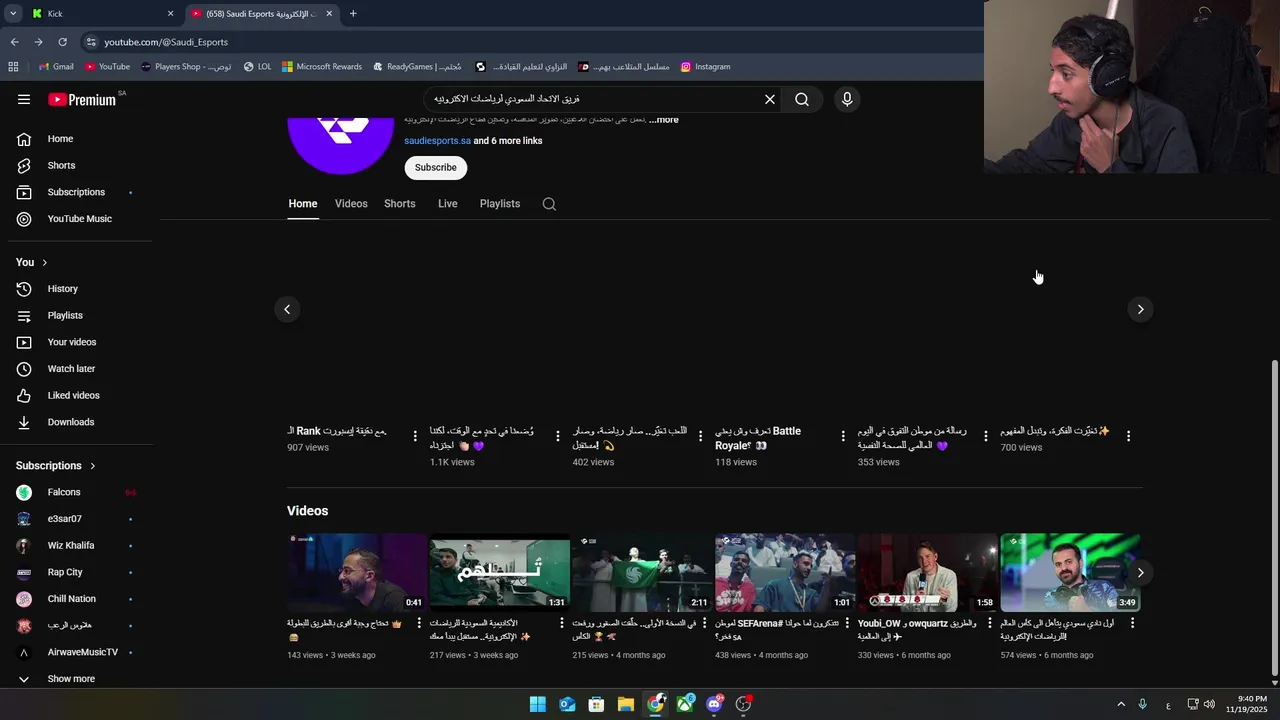Open the Instagram bookmark
Screen dimensions: 1280x720
705,67
